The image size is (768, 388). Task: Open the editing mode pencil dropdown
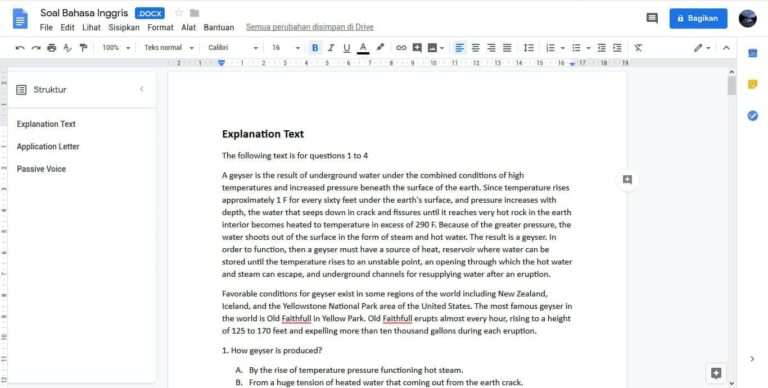tap(702, 48)
